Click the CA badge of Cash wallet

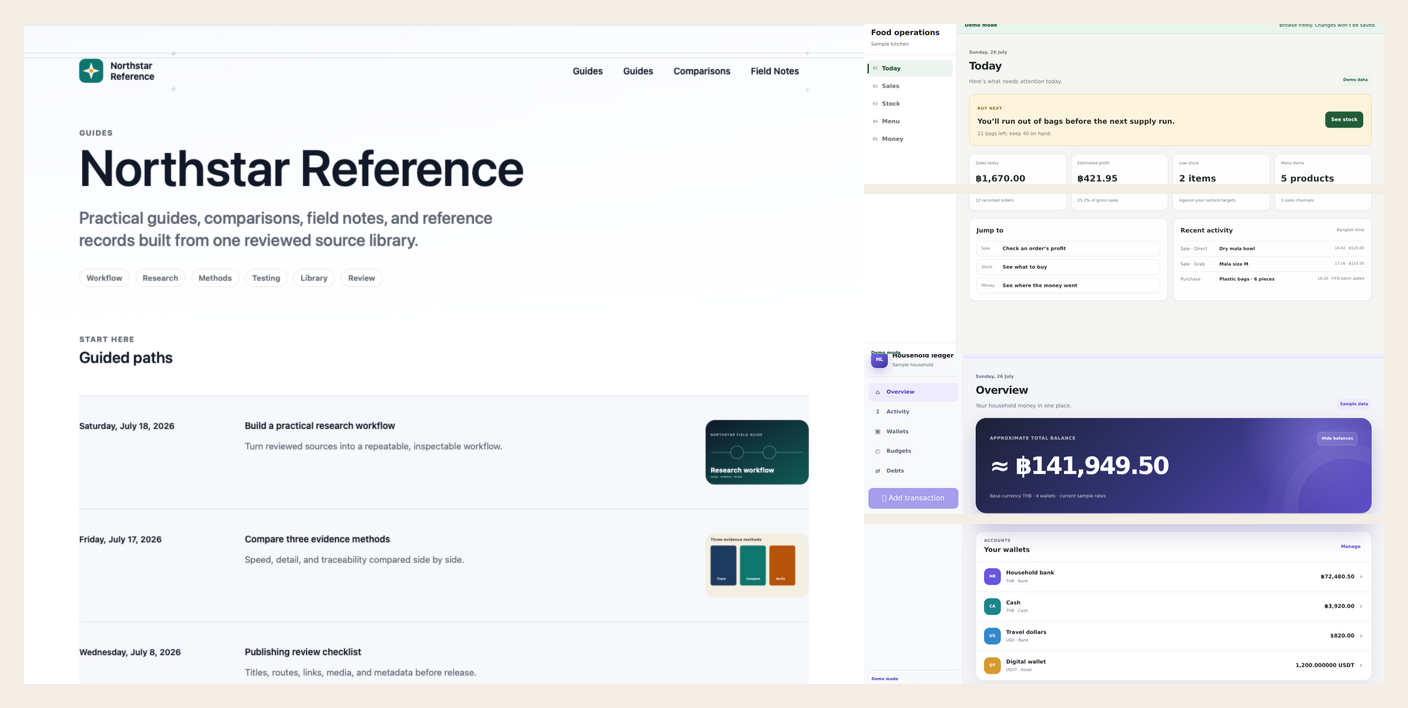[x=992, y=606]
